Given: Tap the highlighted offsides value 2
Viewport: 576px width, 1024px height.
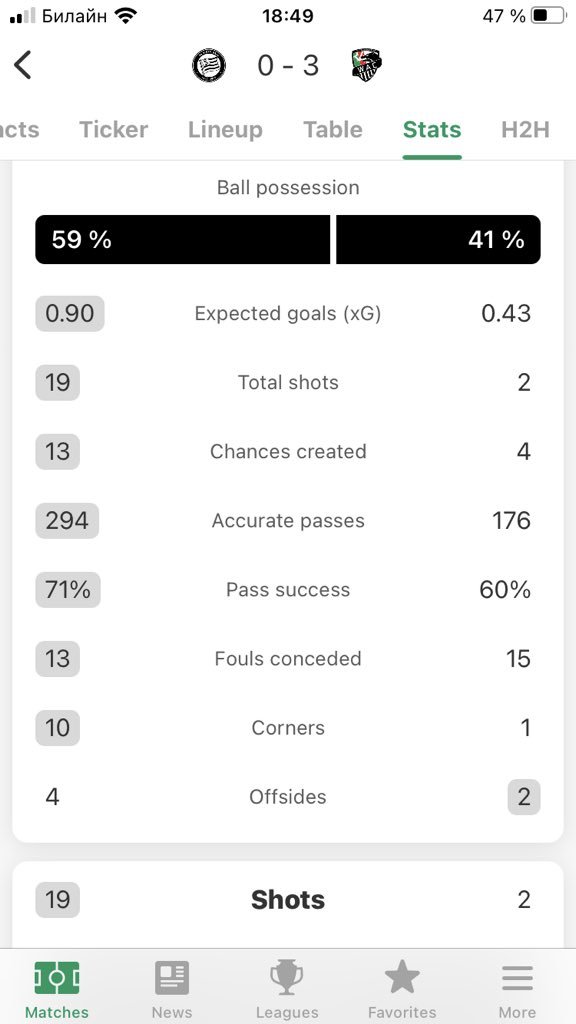Looking at the screenshot, I should coord(524,797).
